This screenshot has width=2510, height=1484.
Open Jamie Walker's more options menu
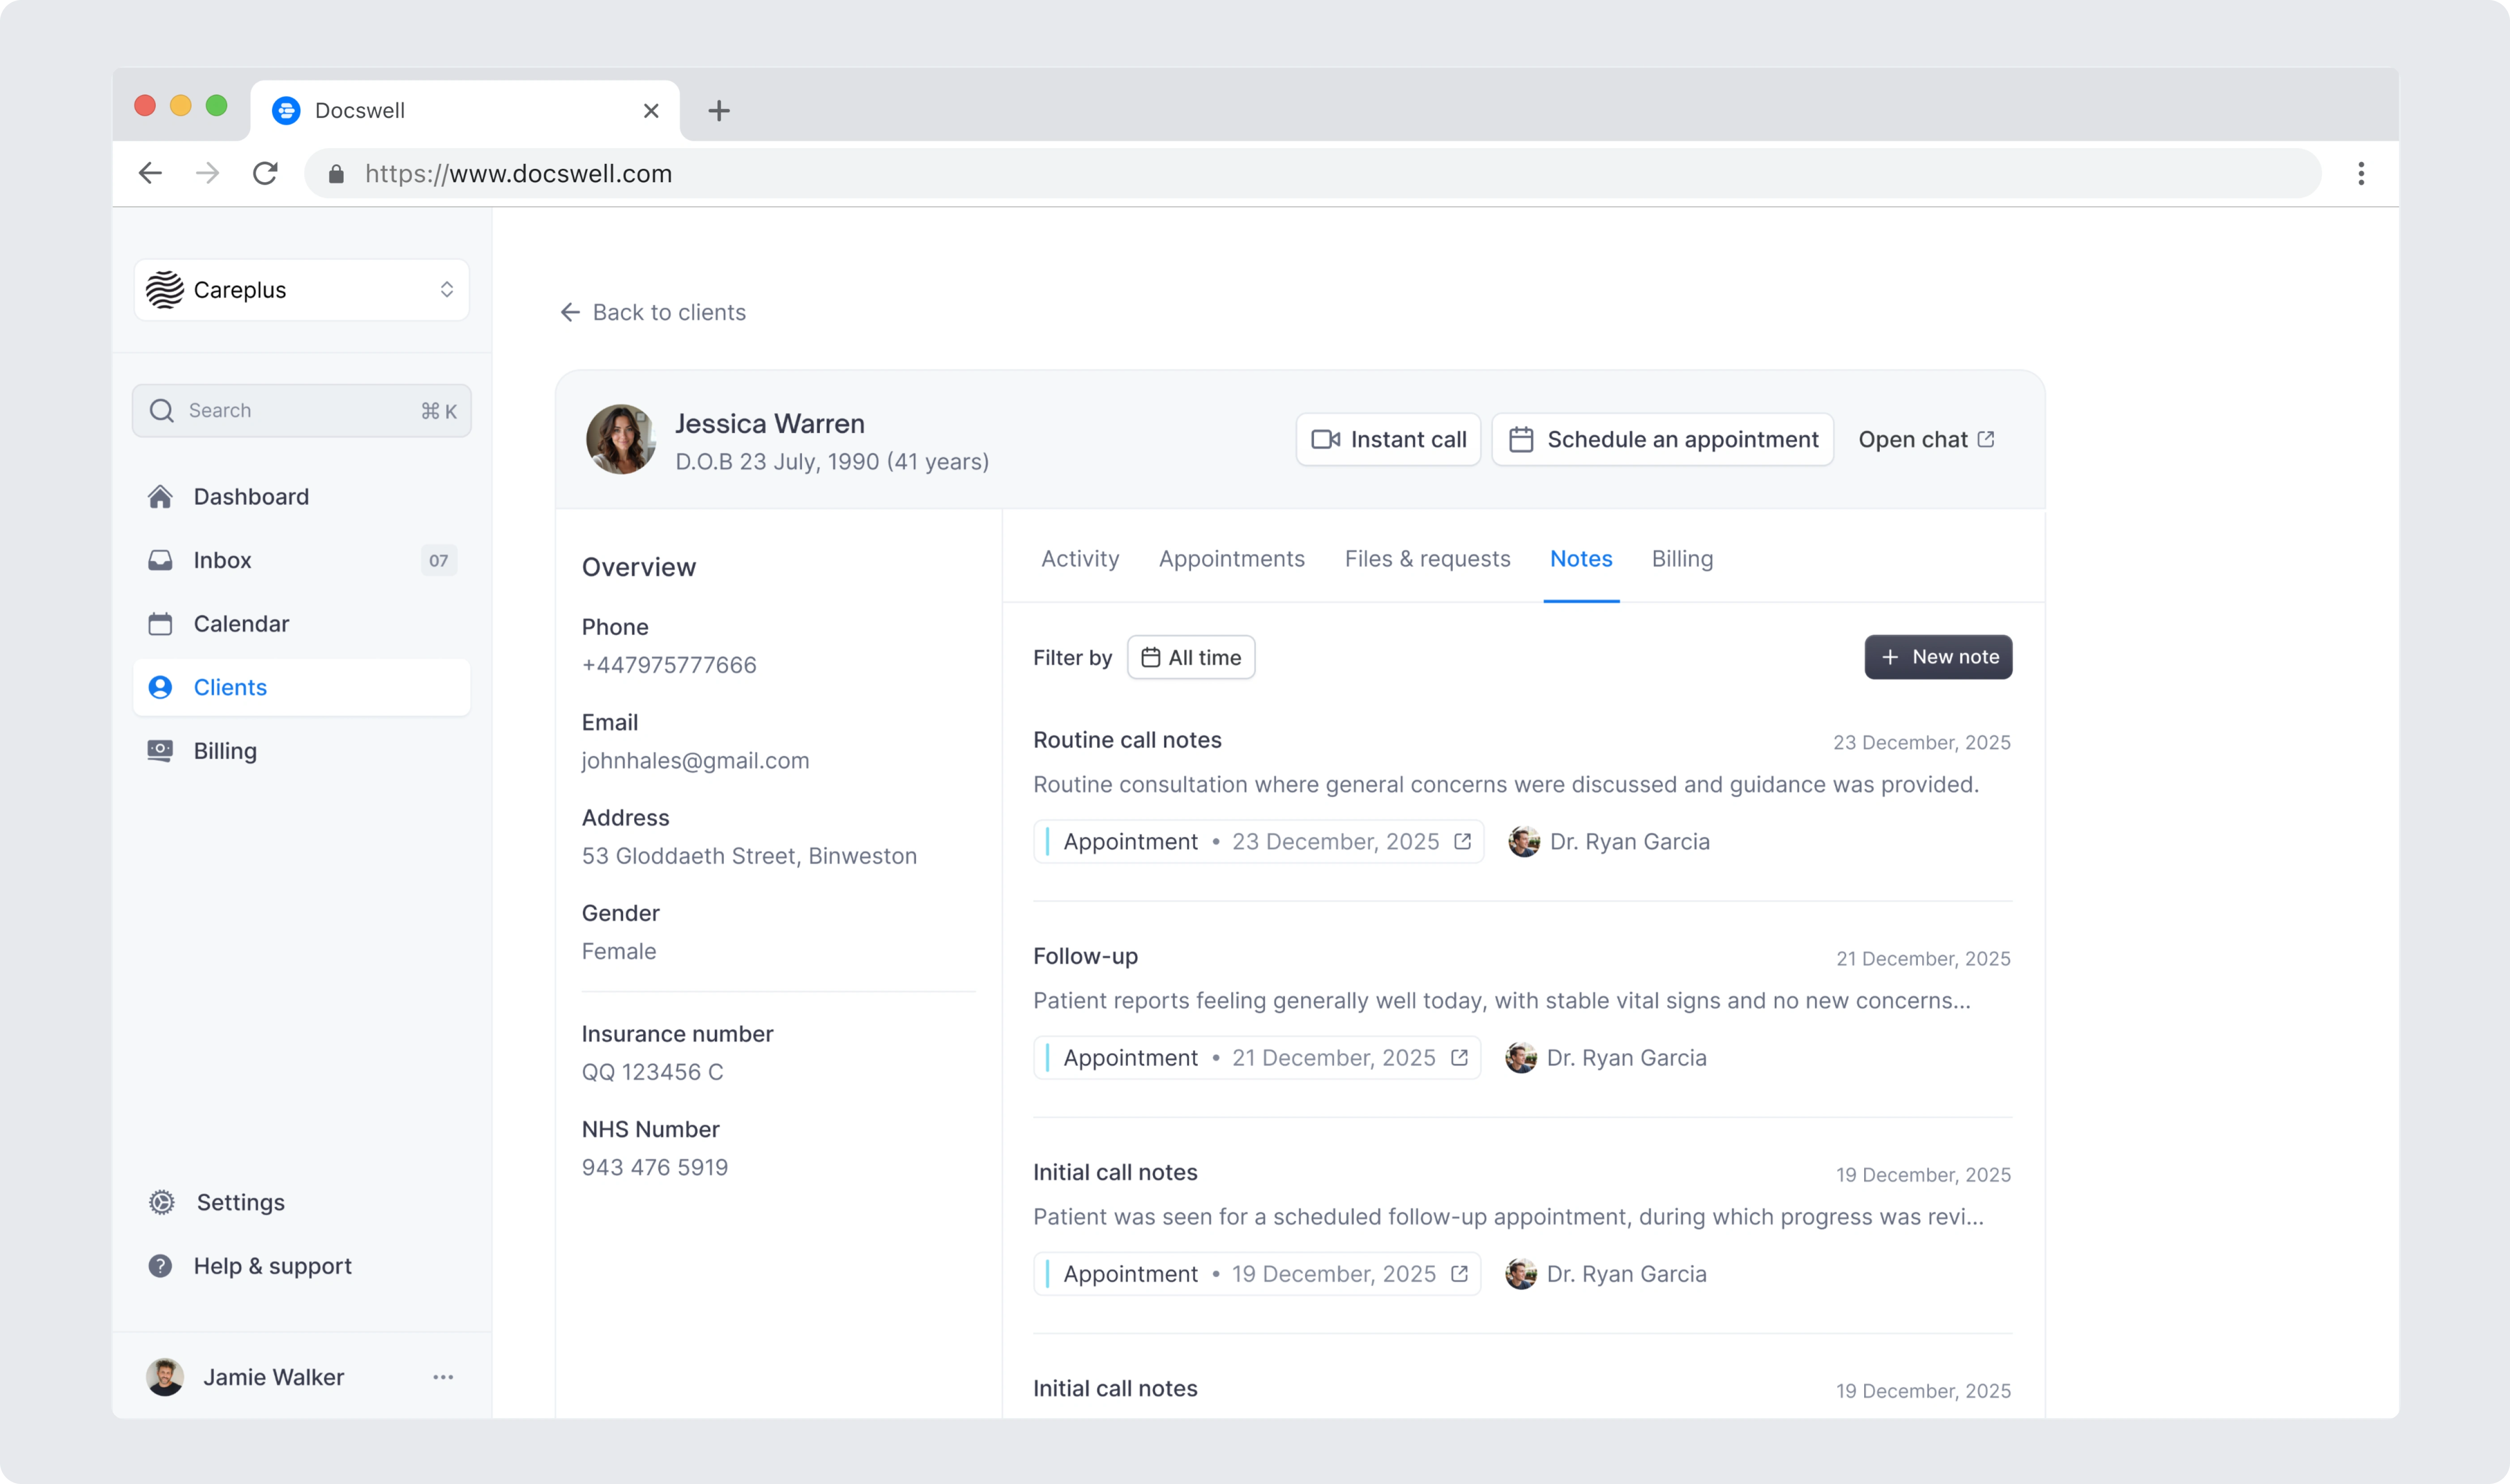pyautogui.click(x=443, y=1377)
